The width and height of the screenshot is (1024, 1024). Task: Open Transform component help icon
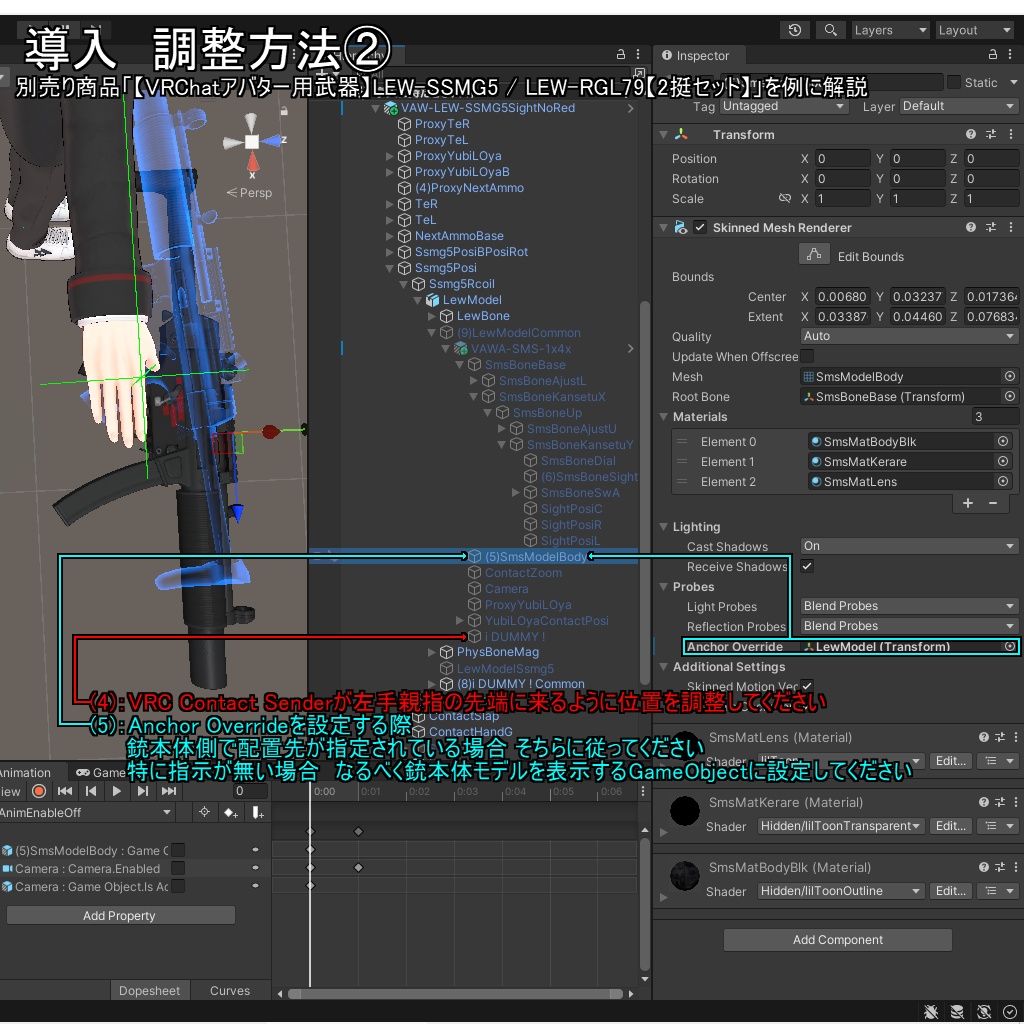pyautogui.click(x=971, y=135)
